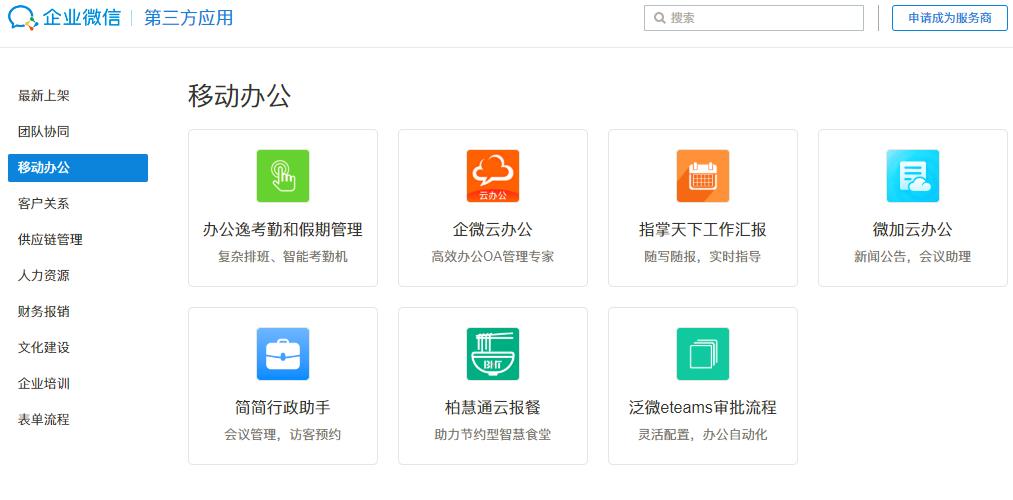Image resolution: width=1013 pixels, height=500 pixels.
Task: Click the blue briefcase icon for 简简行政助手
Action: pos(283,354)
